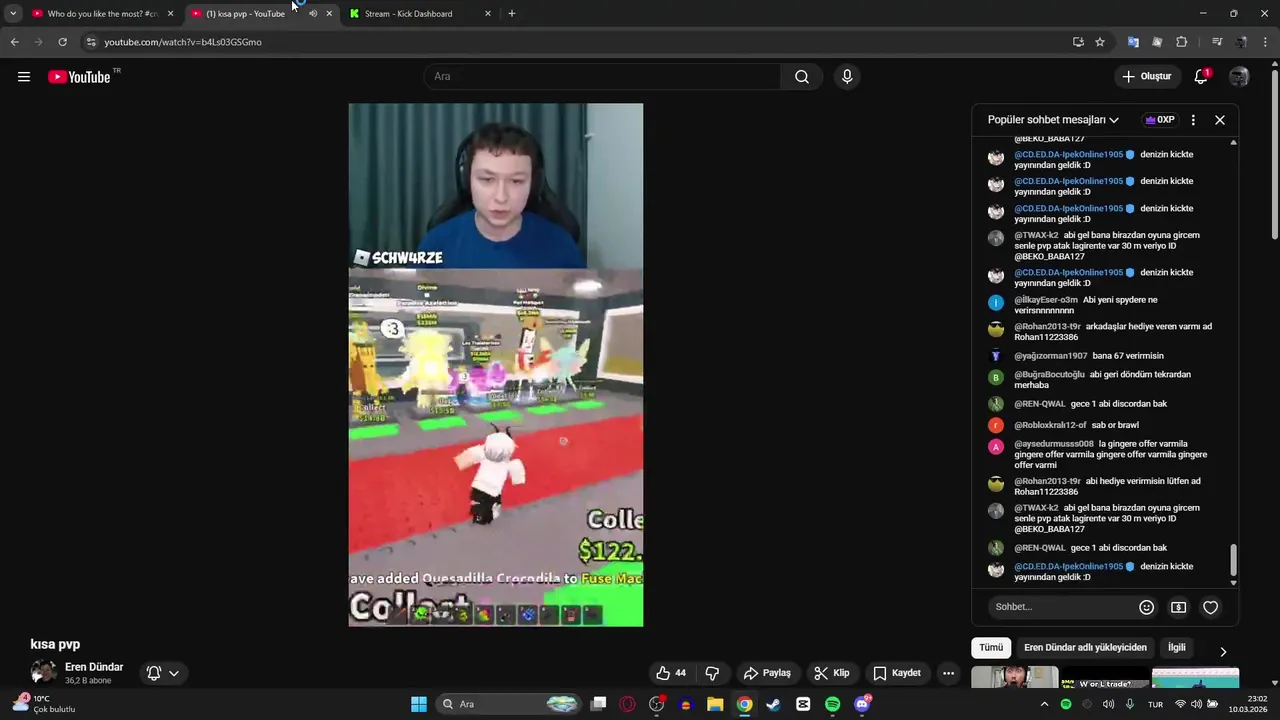Open the extensions puzzle menu
Image resolution: width=1280 pixels, height=720 pixels.
[1182, 42]
